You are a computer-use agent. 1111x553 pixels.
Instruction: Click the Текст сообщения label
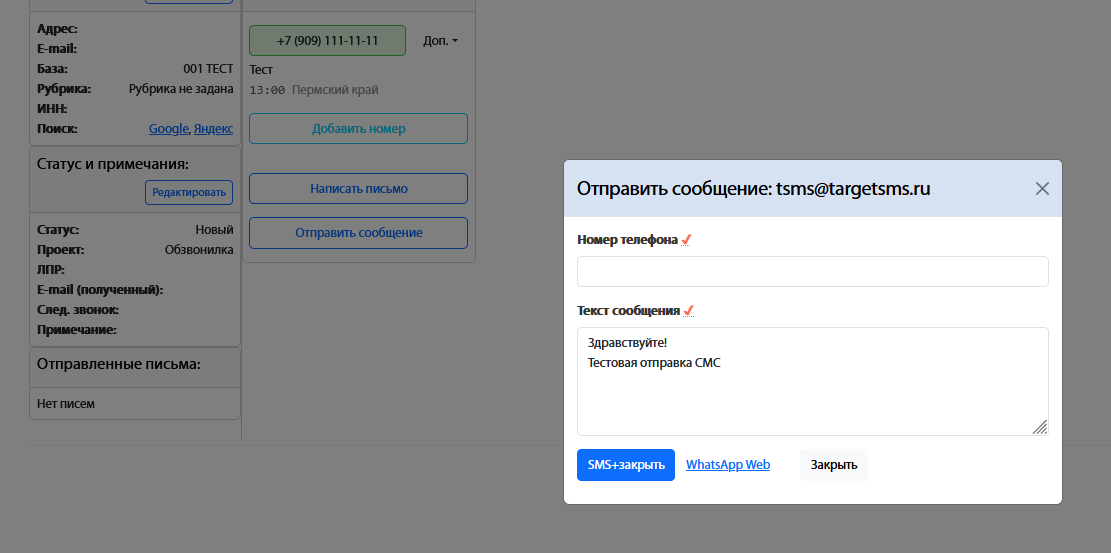point(628,311)
